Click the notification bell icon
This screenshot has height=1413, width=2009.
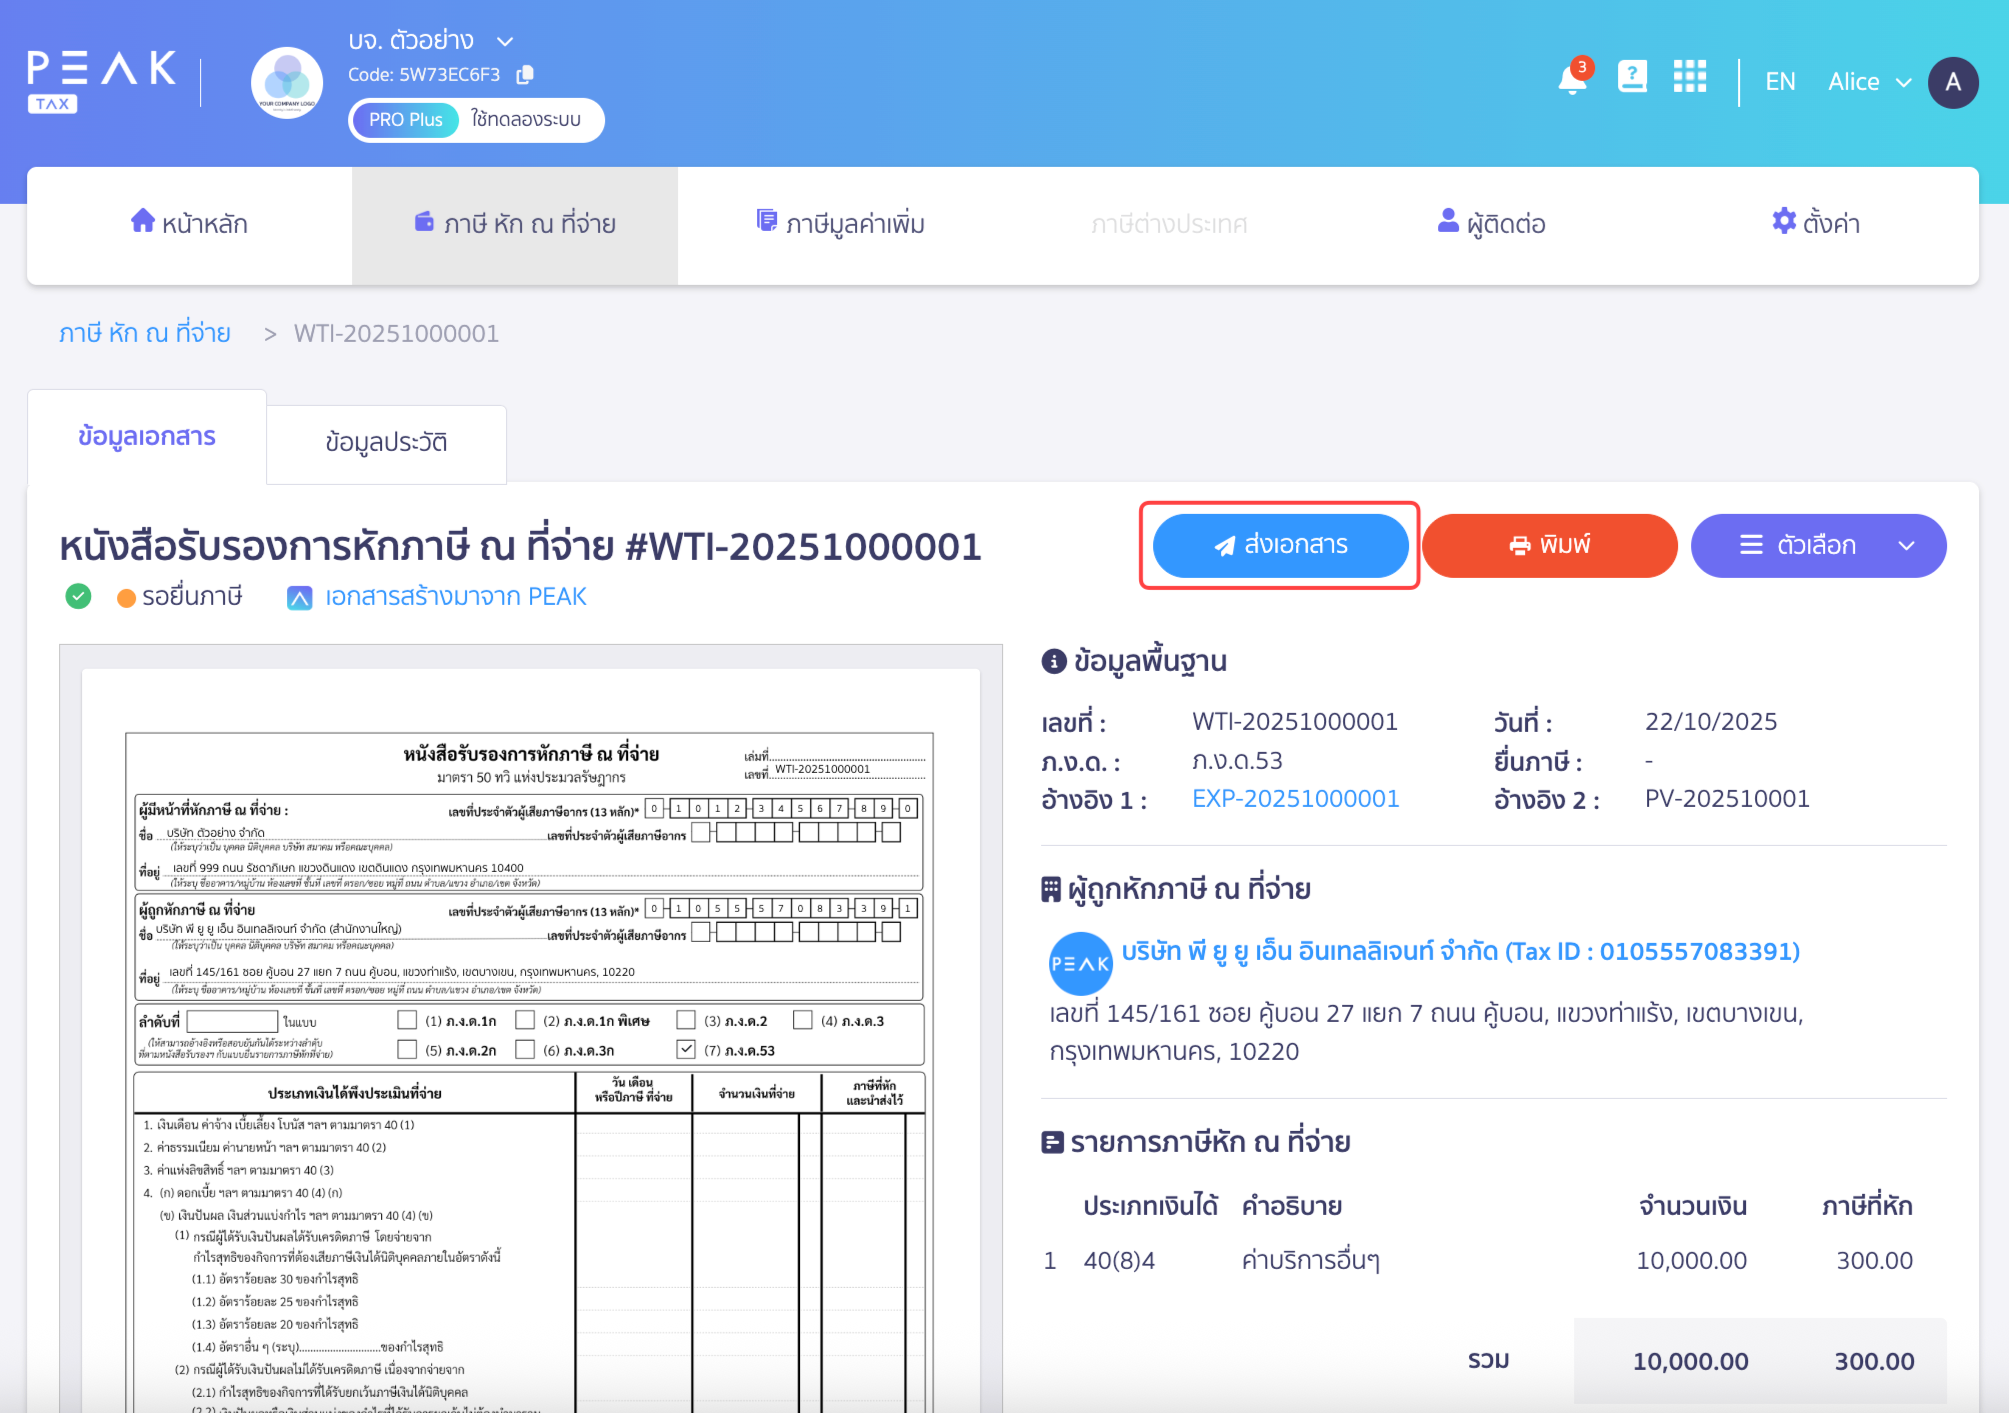tap(1571, 79)
